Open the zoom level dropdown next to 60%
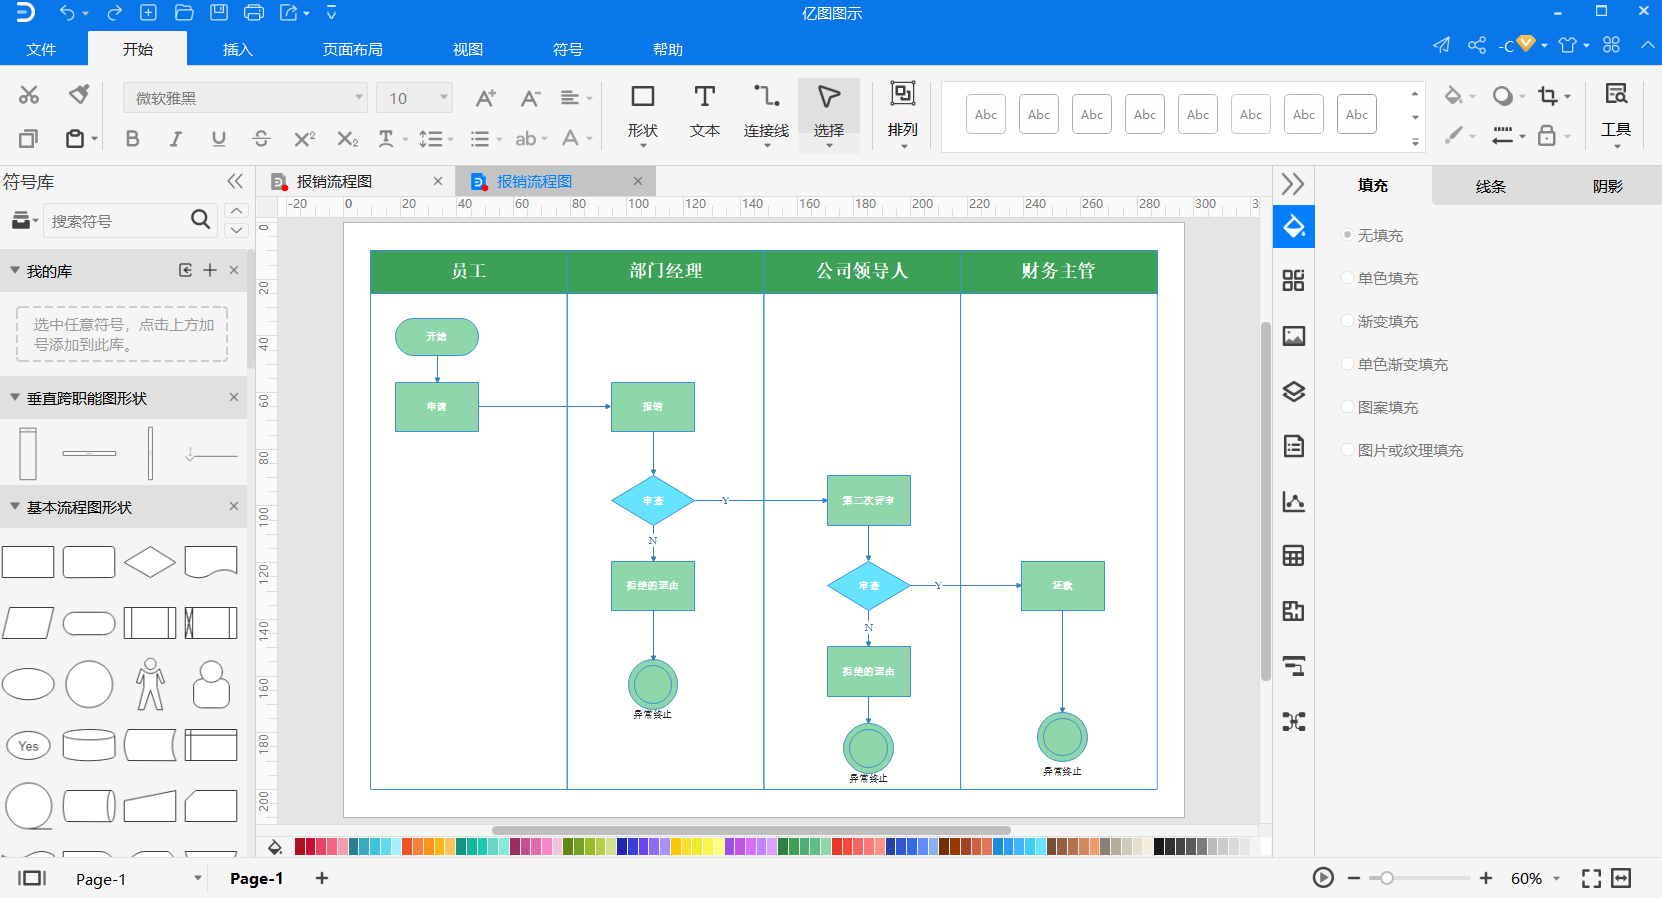1662x898 pixels. tap(1557, 879)
